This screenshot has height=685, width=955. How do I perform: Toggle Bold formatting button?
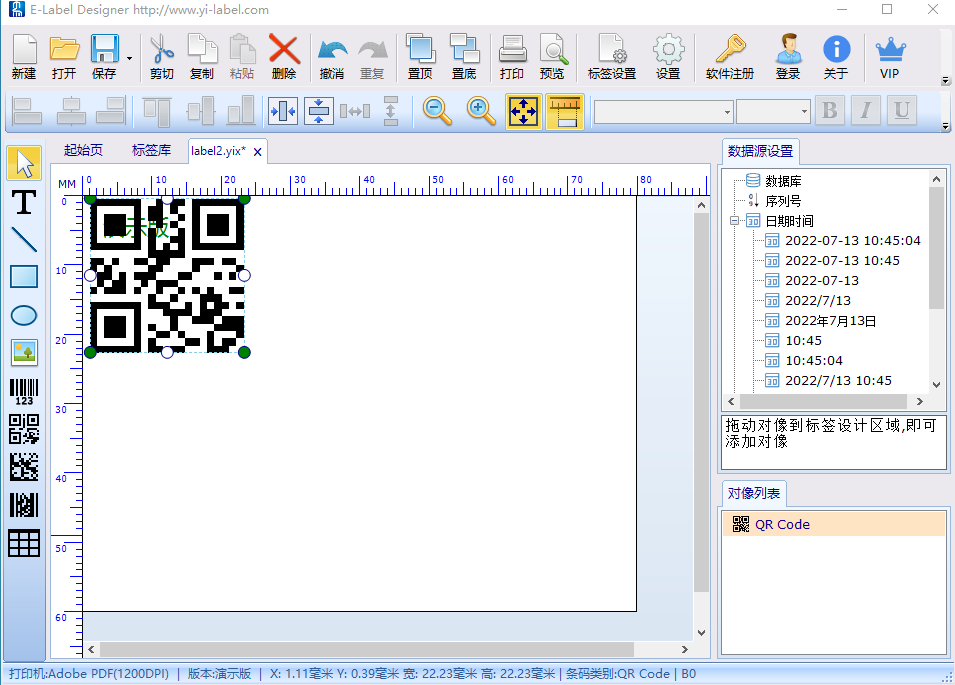coord(830,111)
